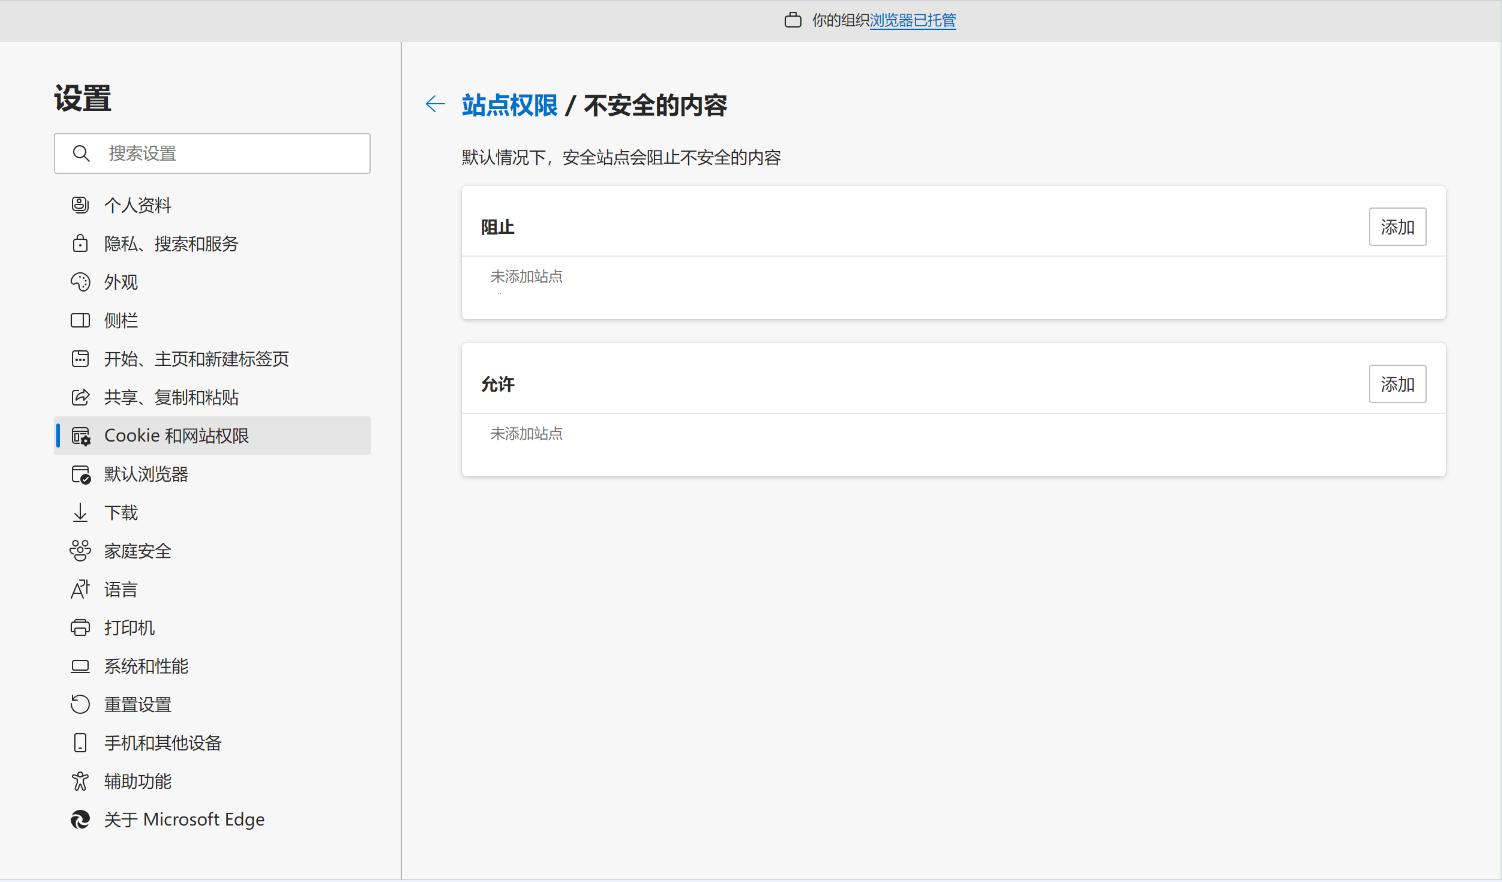The height and width of the screenshot is (882, 1502).
Task: Open 重置设置 page
Action: point(212,704)
